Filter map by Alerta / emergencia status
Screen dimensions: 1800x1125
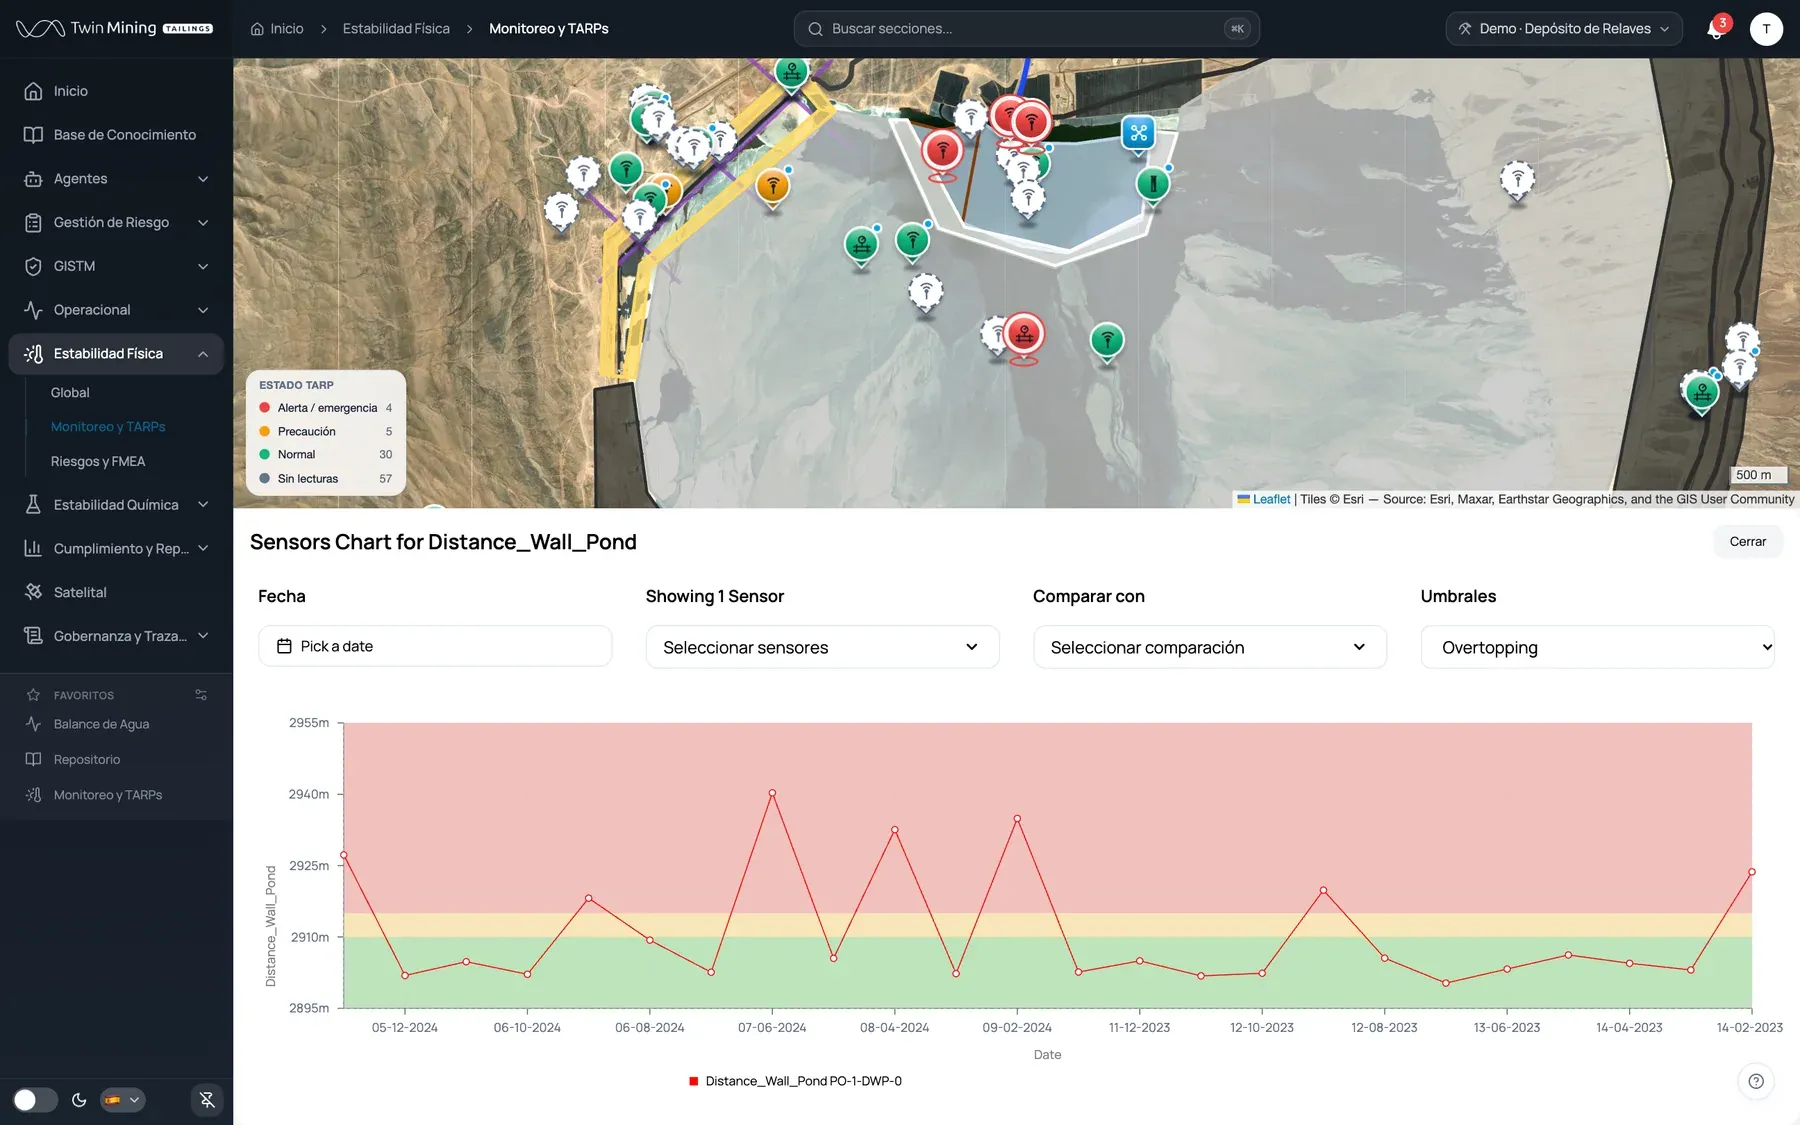point(326,408)
